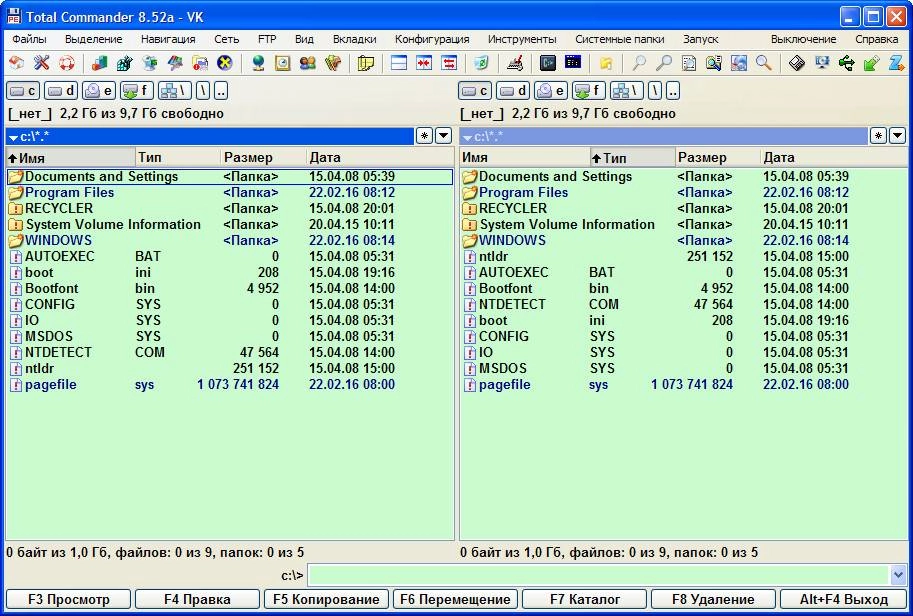Switch left panel to drive e
This screenshot has height=616, width=913.
99,91
